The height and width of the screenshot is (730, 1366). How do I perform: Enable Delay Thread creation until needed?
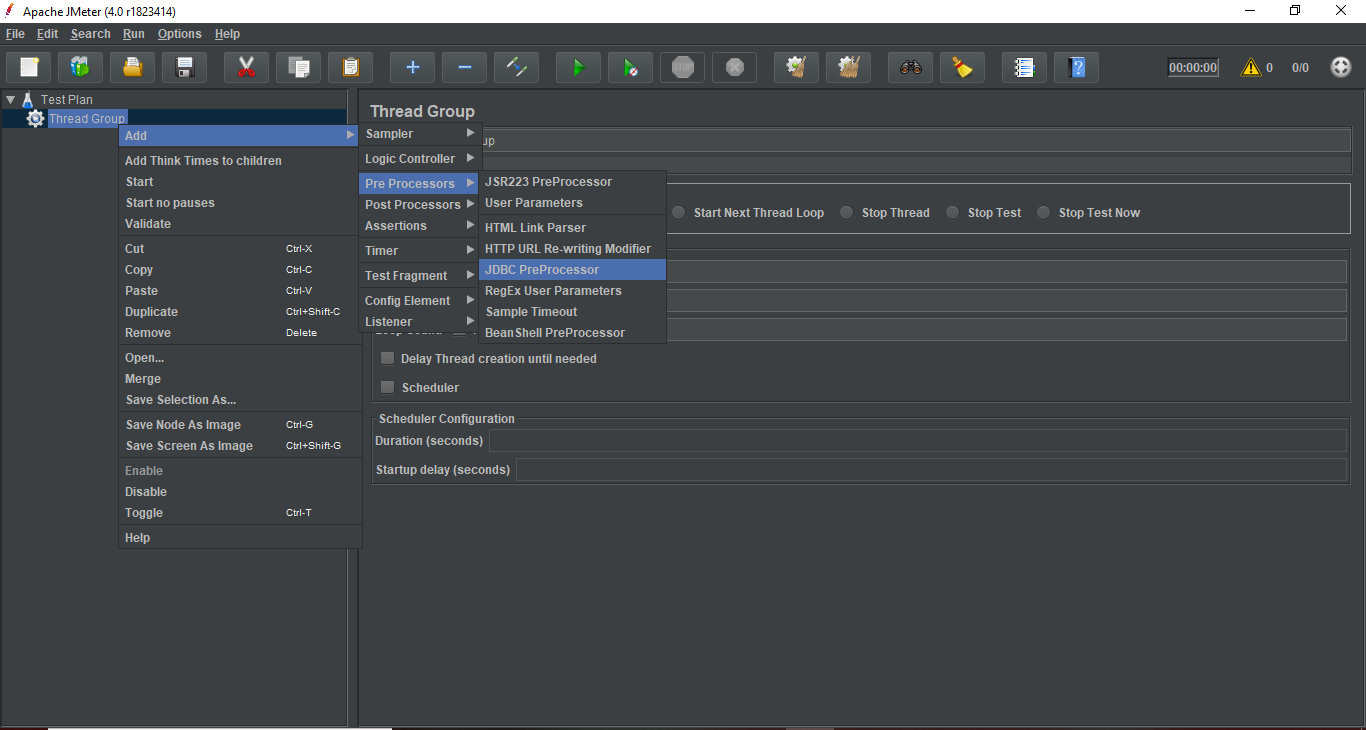pyautogui.click(x=388, y=358)
